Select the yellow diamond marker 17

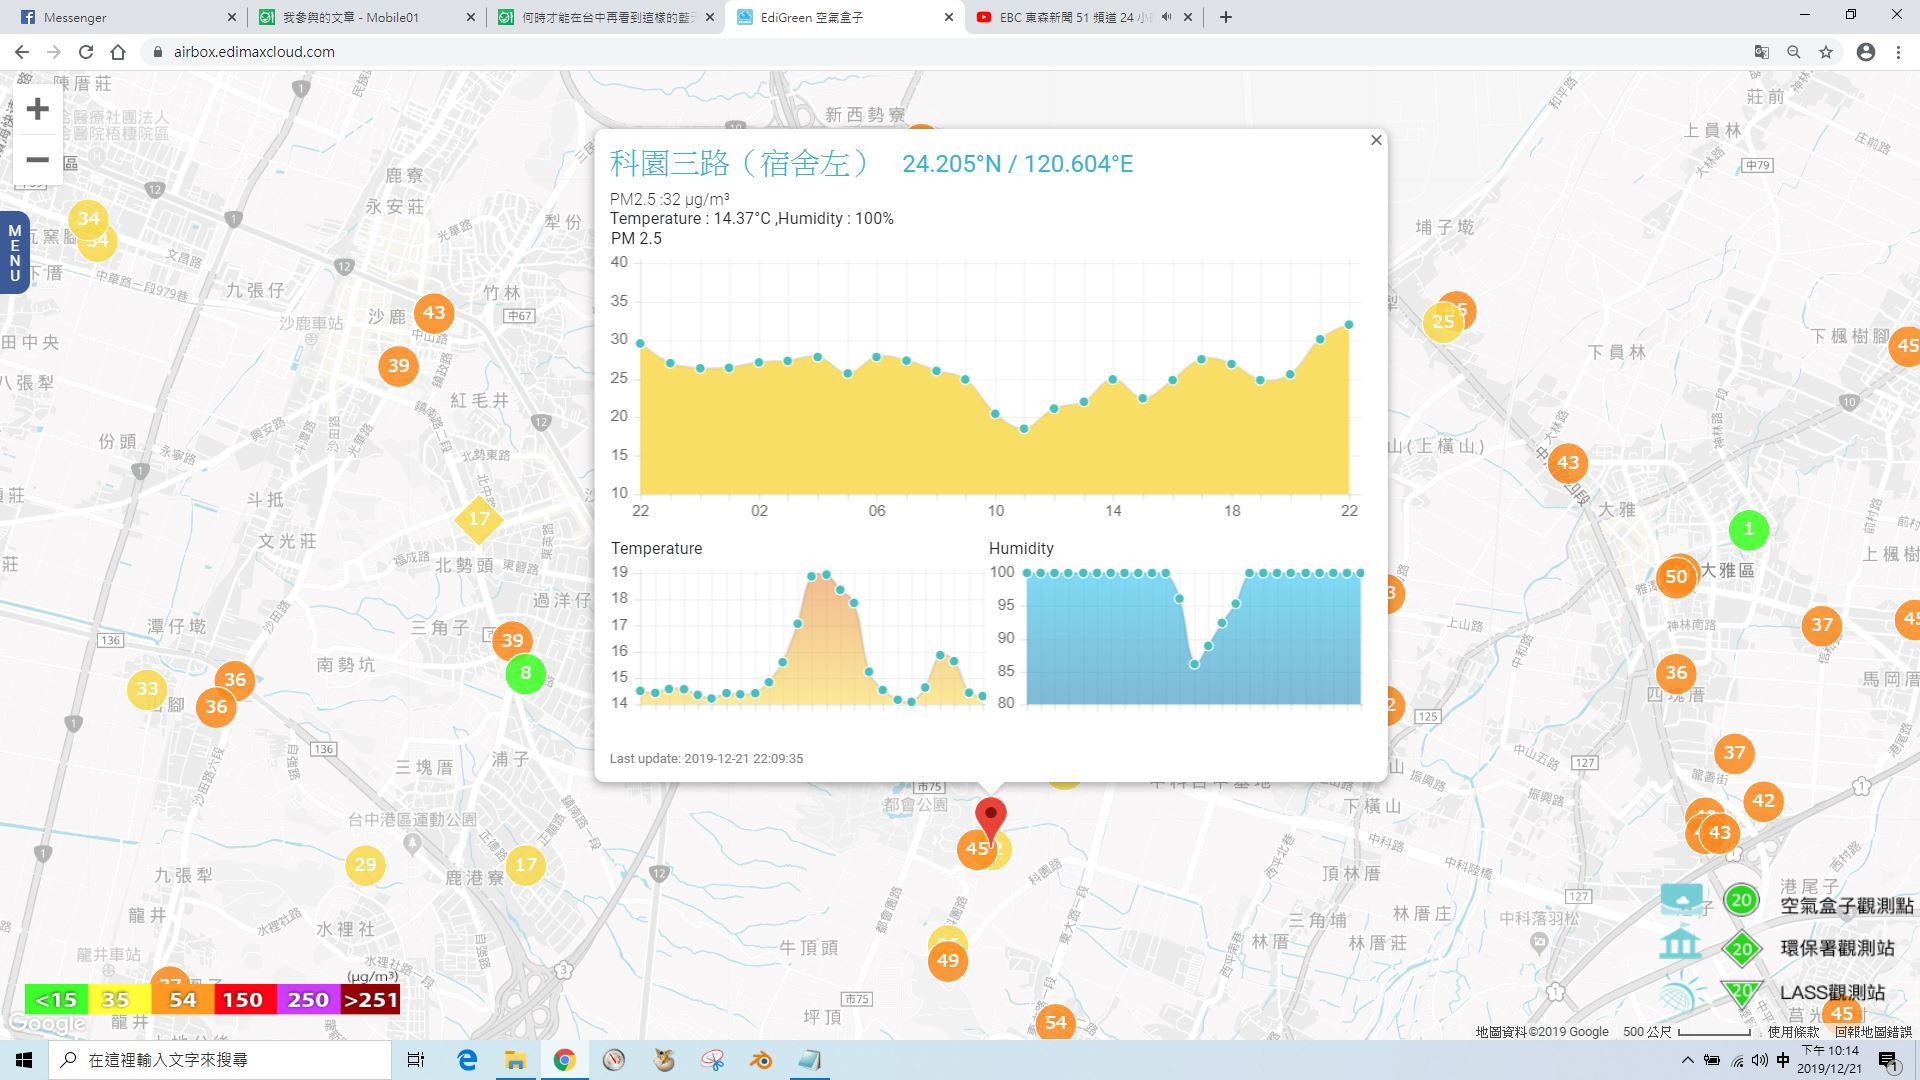[479, 519]
